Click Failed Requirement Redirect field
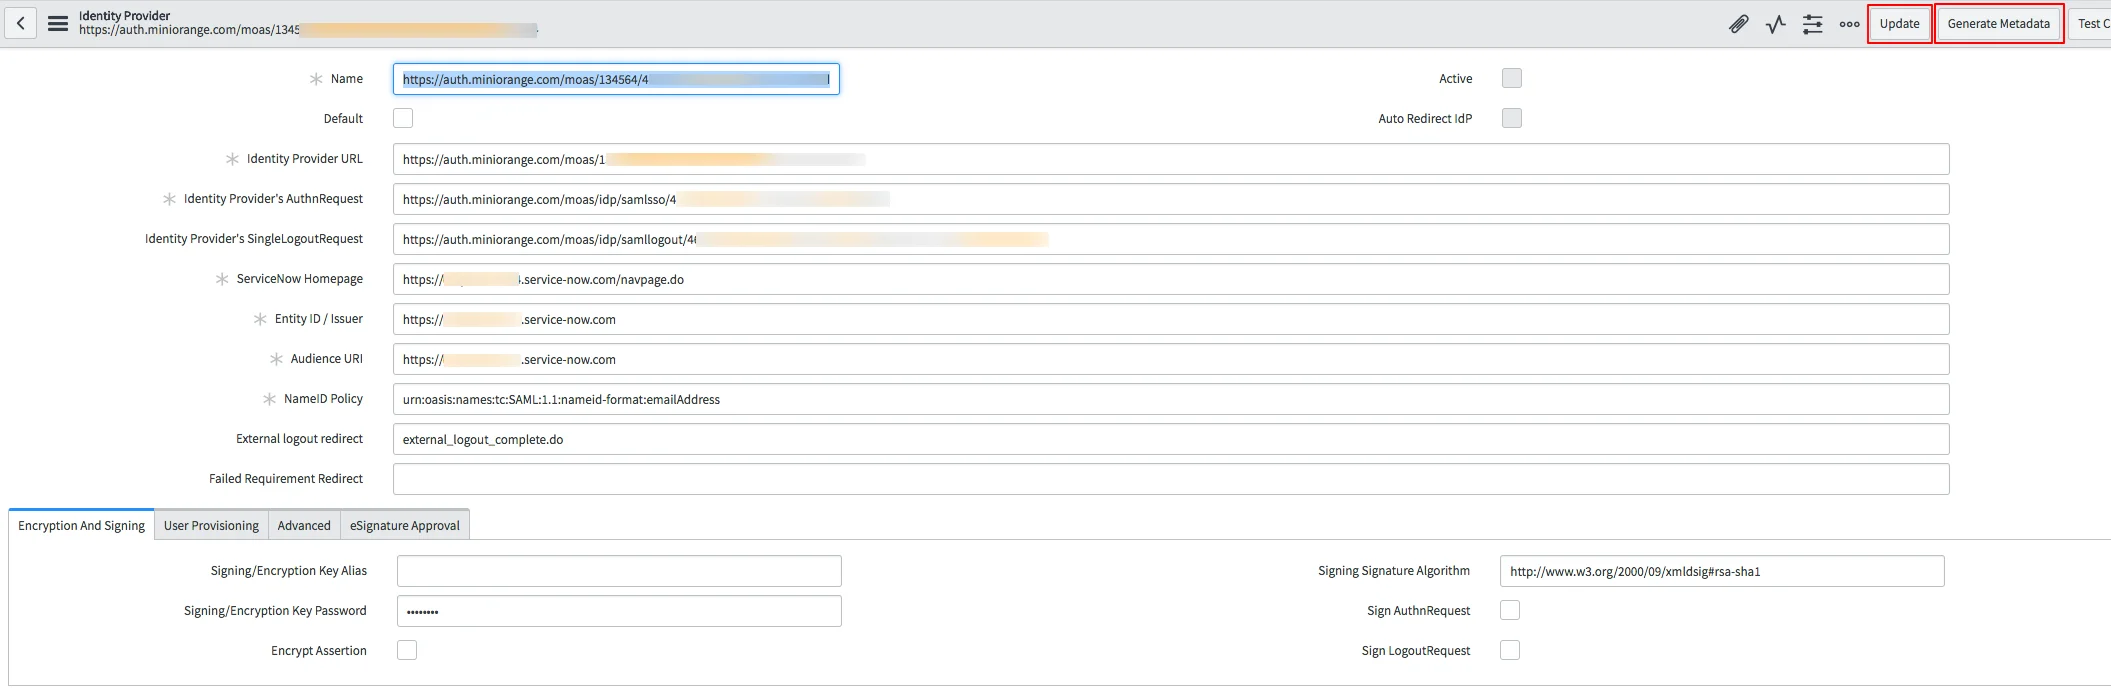The width and height of the screenshot is (2111, 691). click(x=1171, y=479)
